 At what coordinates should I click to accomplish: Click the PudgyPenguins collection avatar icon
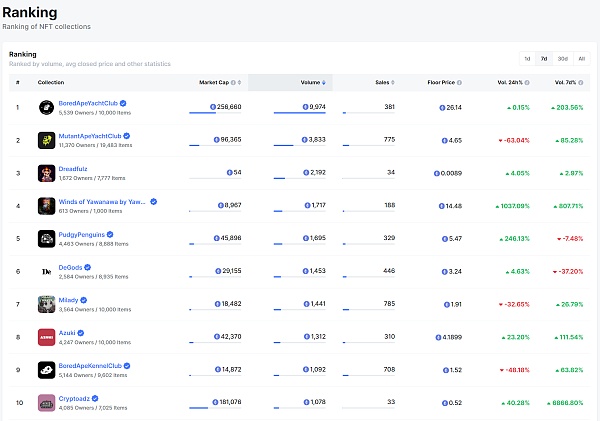tap(46, 238)
